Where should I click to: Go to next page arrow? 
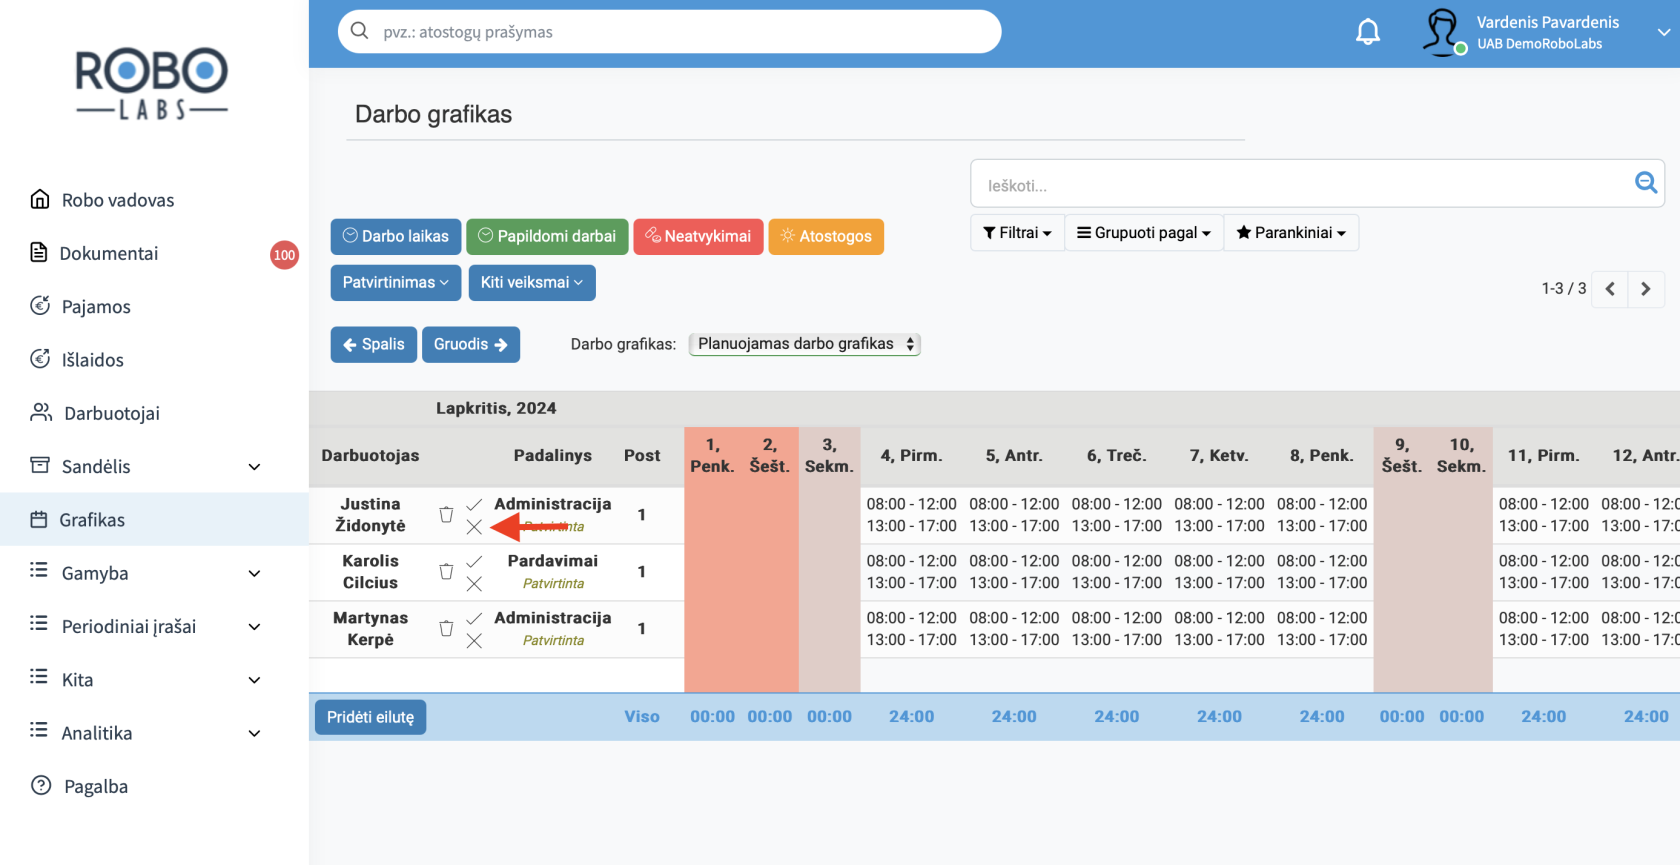(1646, 289)
